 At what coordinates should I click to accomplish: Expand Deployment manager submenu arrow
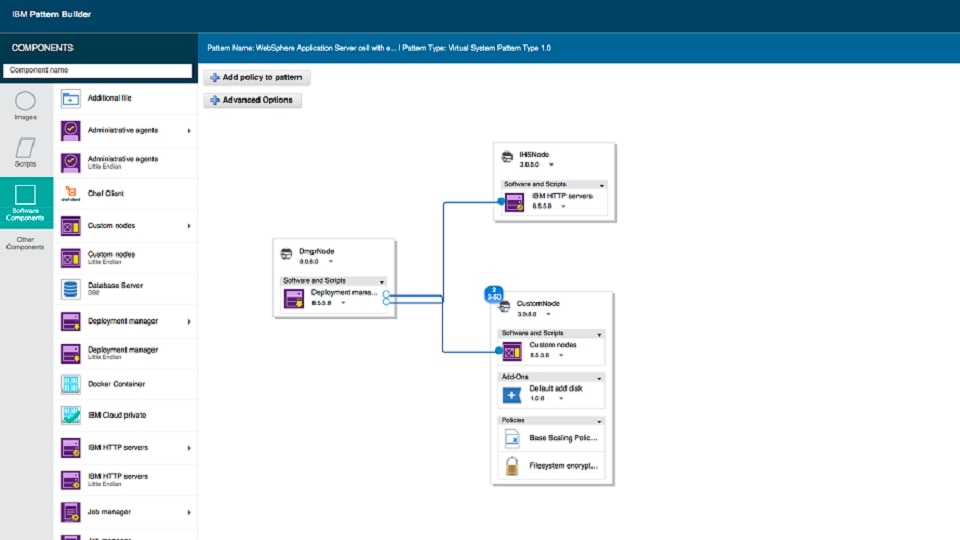click(189, 321)
